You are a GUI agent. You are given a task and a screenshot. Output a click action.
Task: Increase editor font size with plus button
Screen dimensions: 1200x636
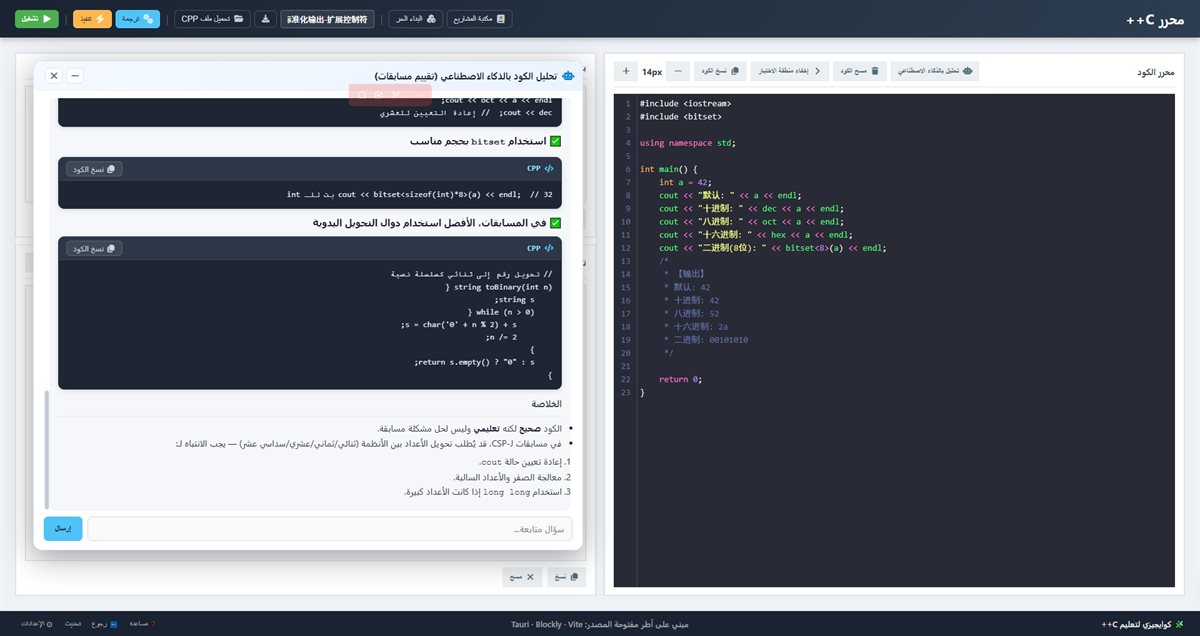pos(626,71)
